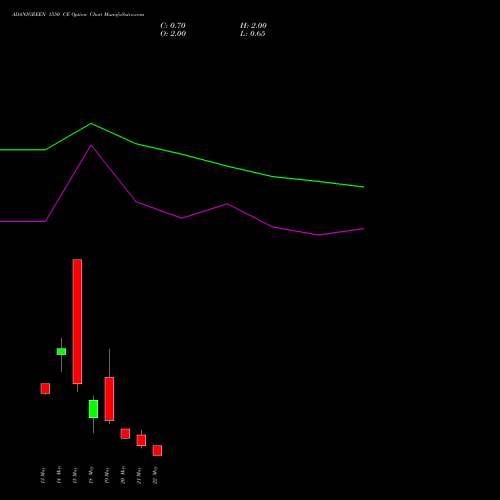Select the red candle for 19 May
The width and height of the screenshot is (500, 500).
(x=109, y=399)
